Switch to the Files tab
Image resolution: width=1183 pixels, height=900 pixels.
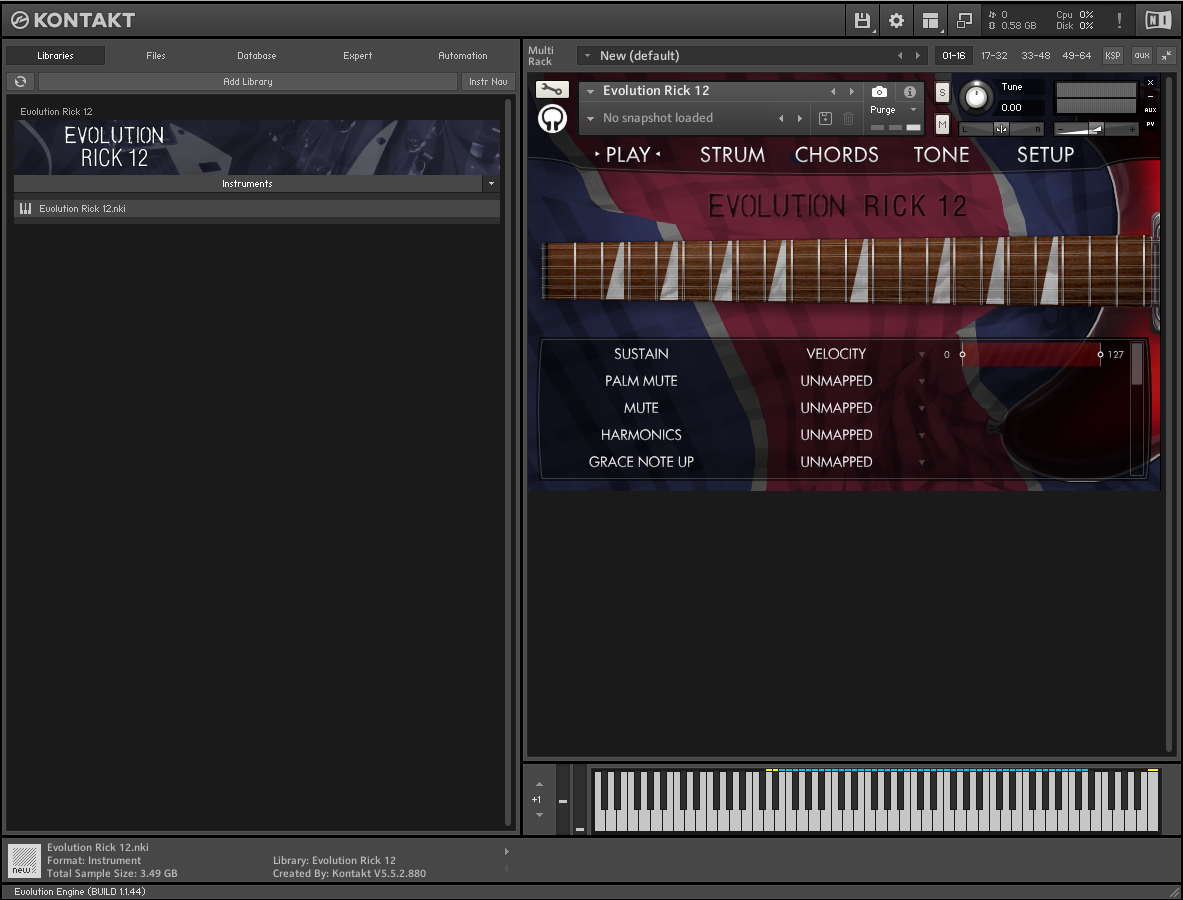click(x=155, y=56)
